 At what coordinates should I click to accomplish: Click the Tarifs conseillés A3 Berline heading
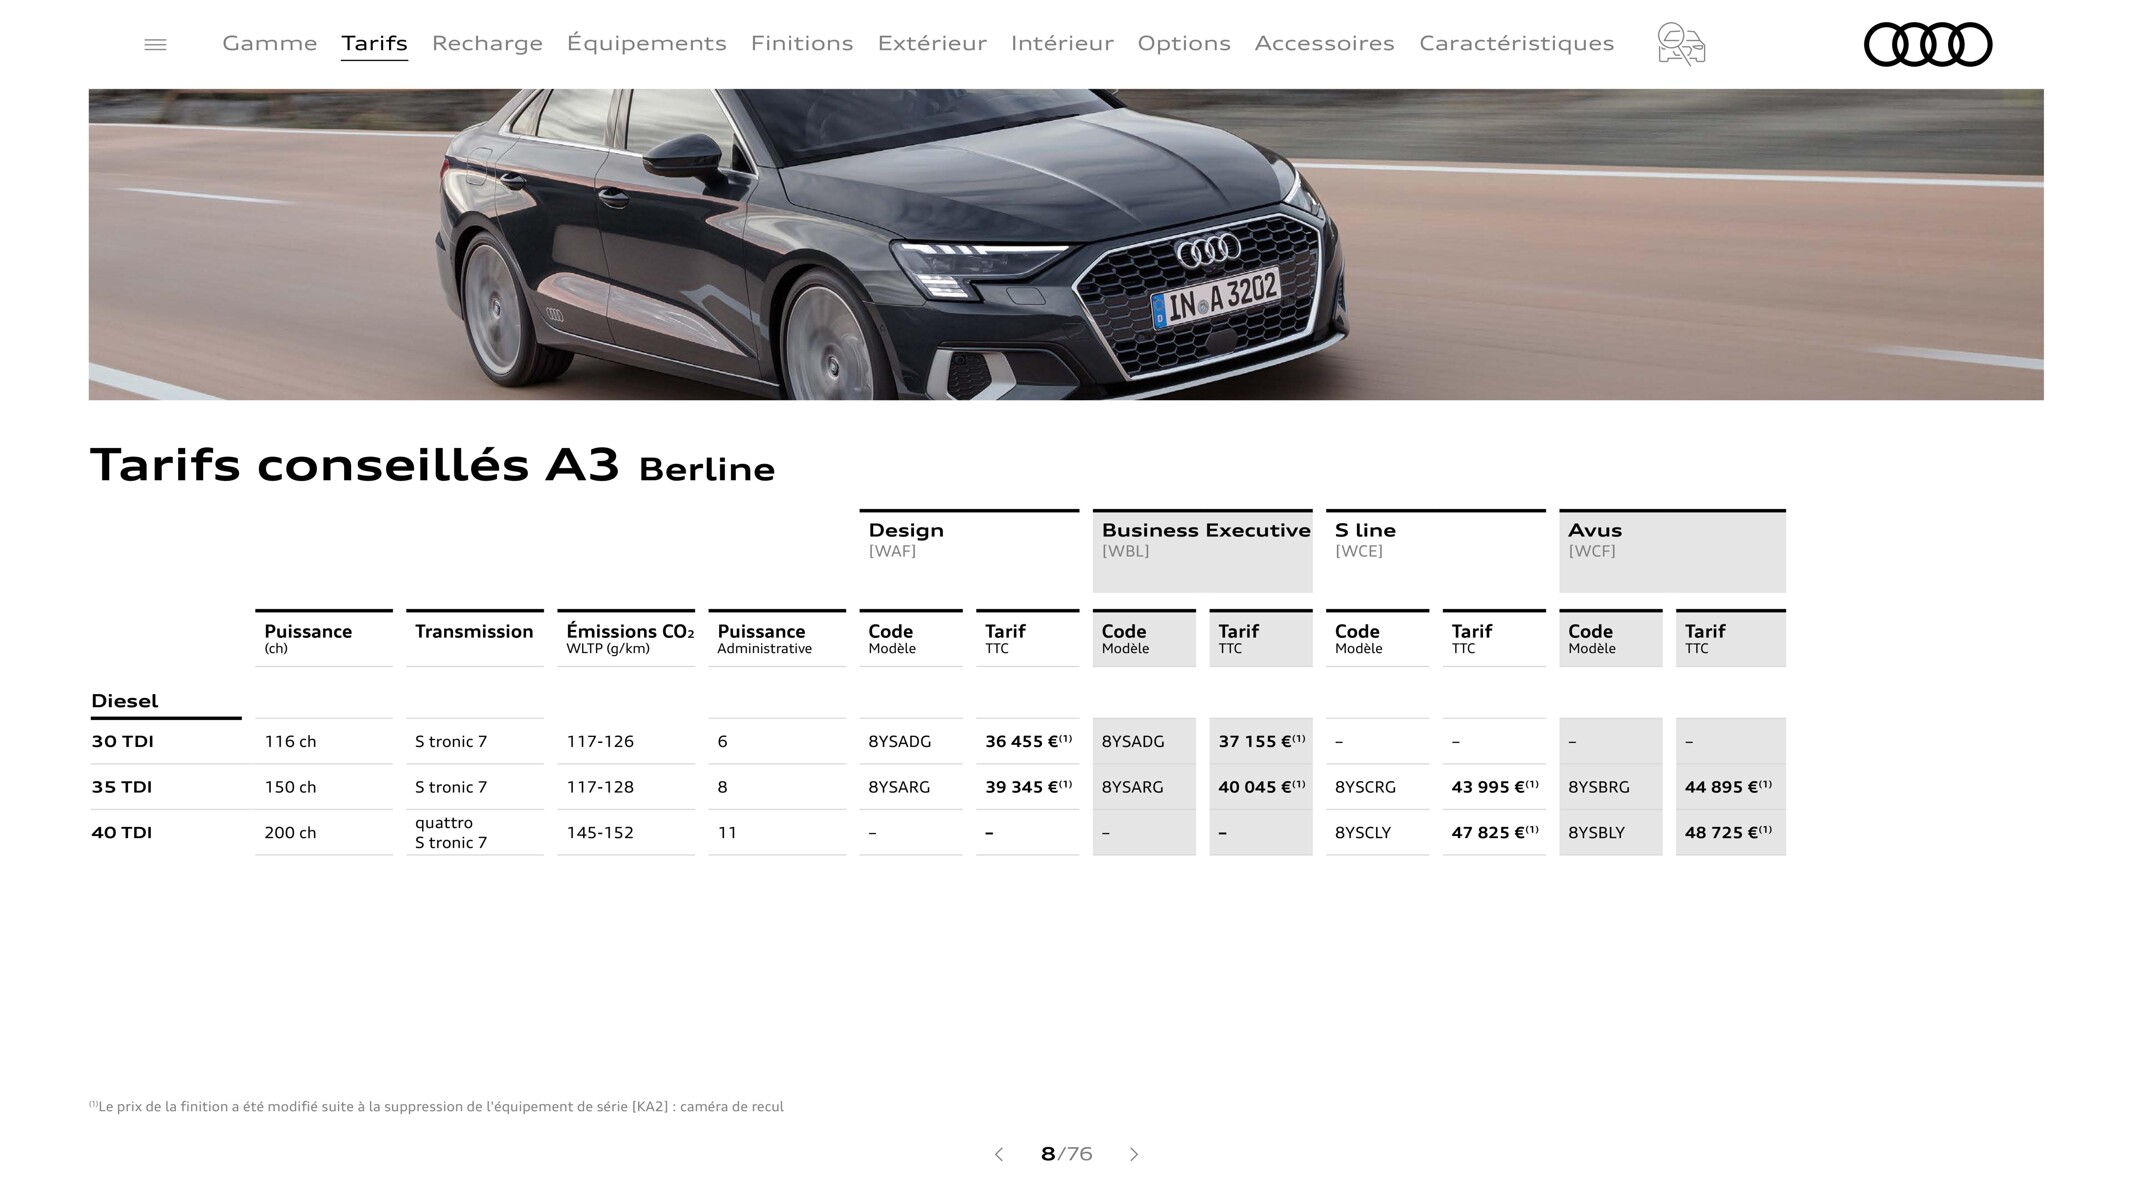[432, 465]
